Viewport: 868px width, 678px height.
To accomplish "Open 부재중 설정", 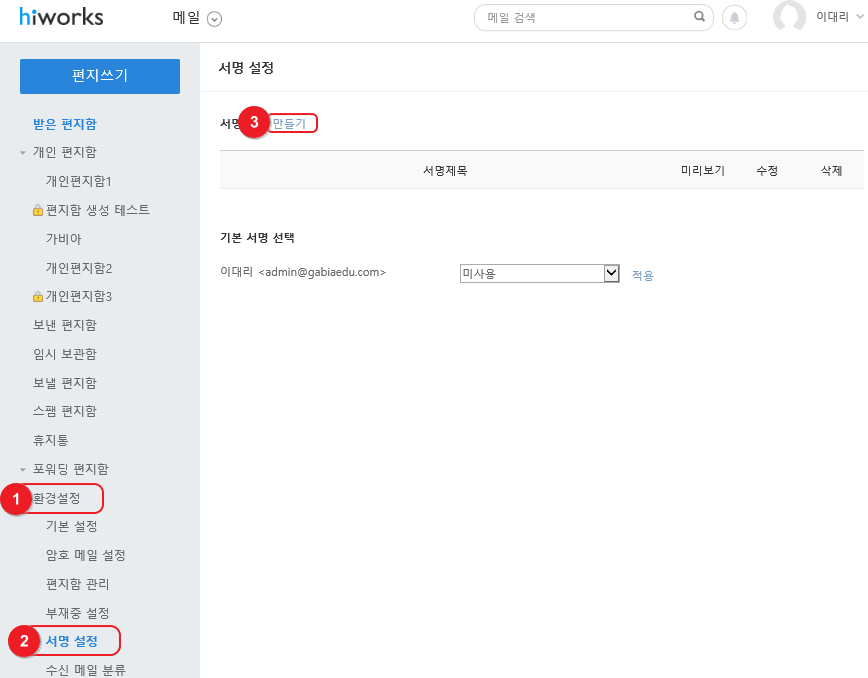I will pyautogui.click(x=78, y=613).
